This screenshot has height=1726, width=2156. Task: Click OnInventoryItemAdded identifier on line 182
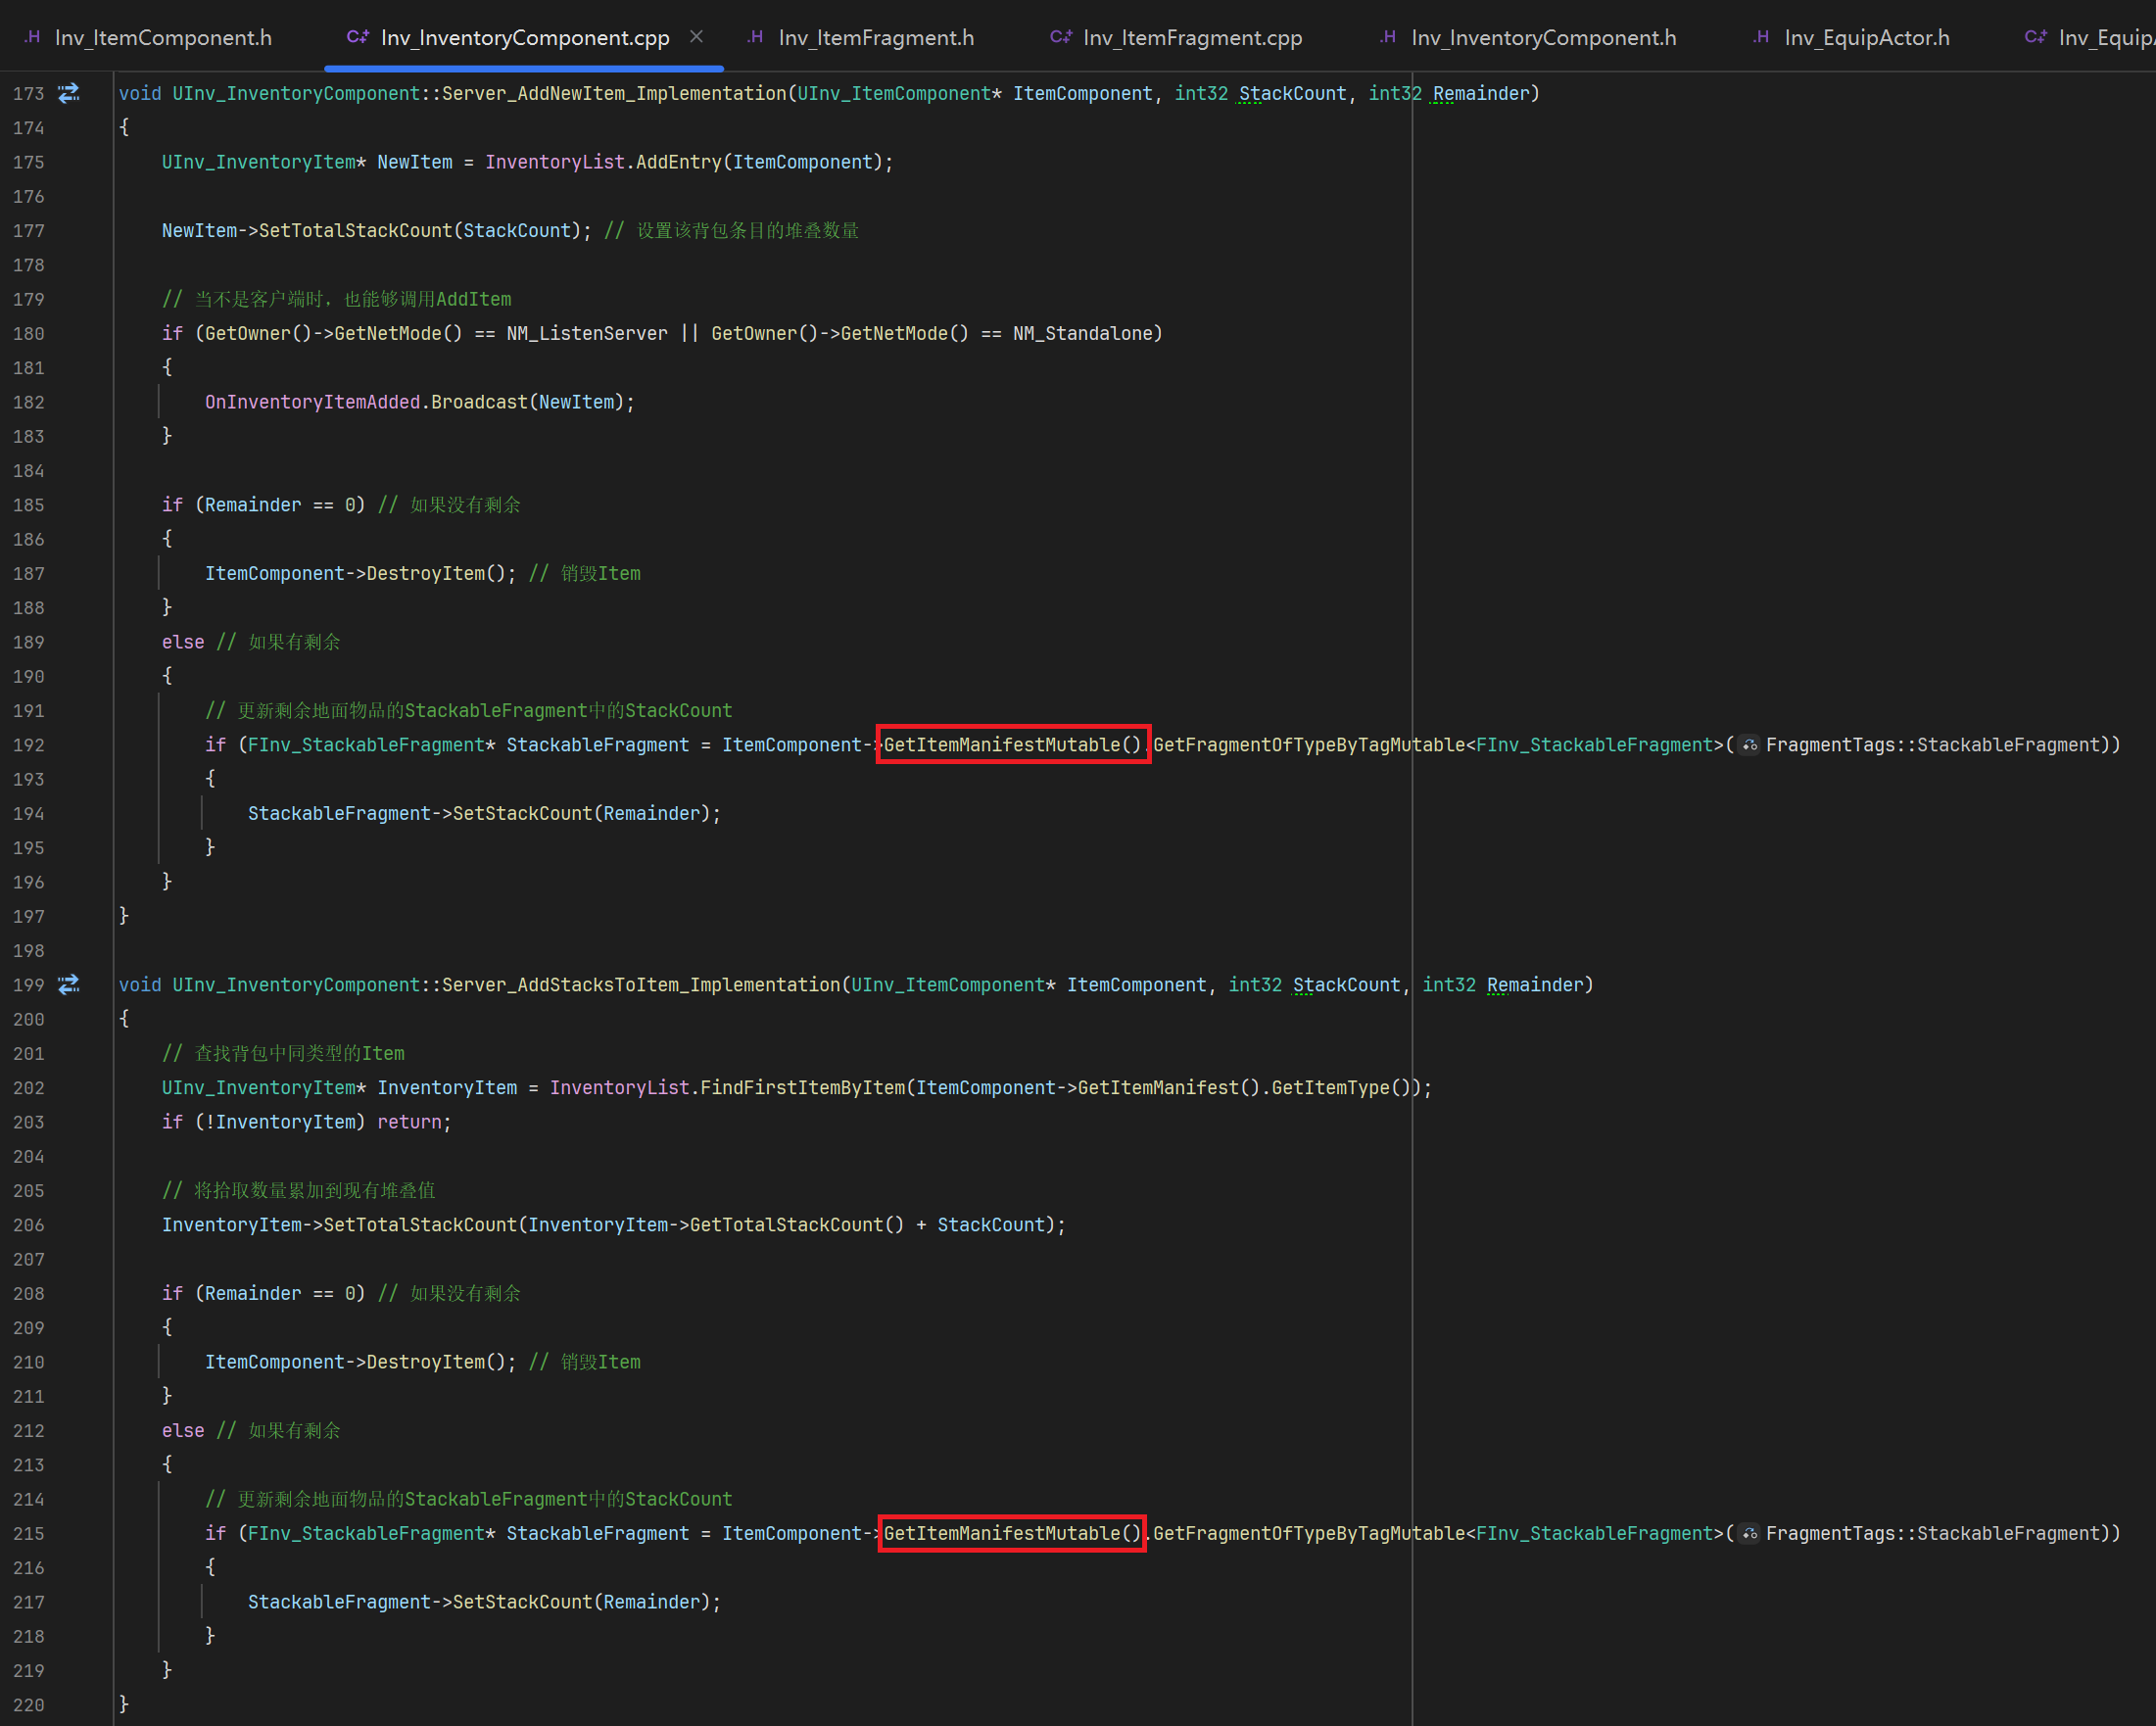[x=312, y=402]
